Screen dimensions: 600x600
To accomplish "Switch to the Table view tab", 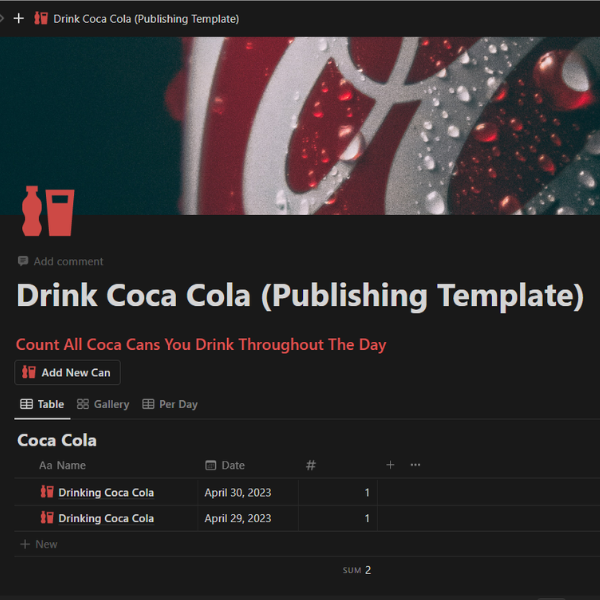I will [42, 404].
